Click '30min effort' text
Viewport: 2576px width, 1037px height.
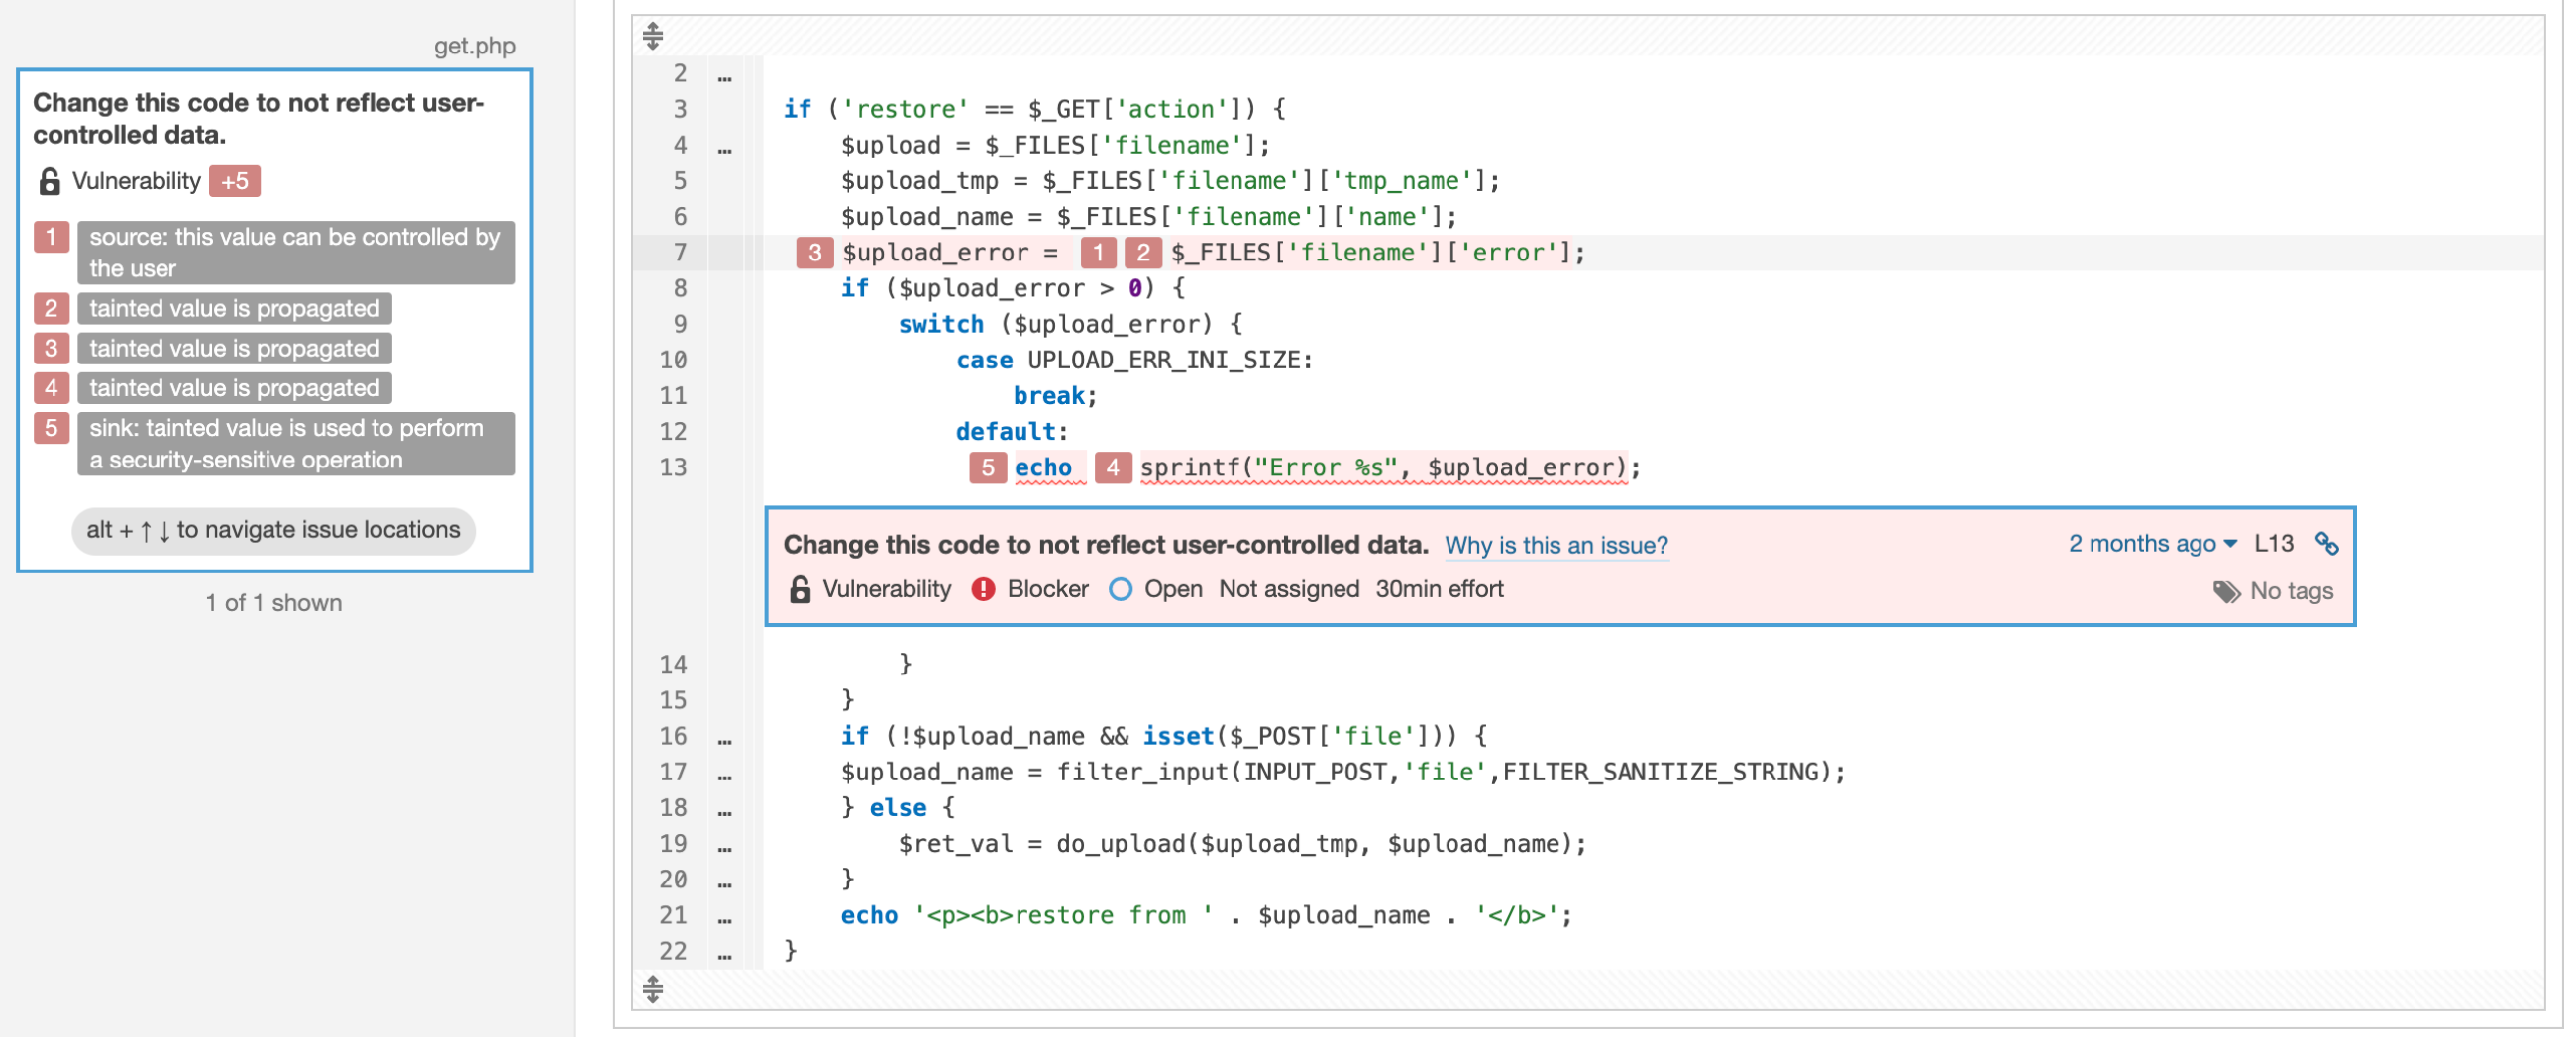(1439, 589)
